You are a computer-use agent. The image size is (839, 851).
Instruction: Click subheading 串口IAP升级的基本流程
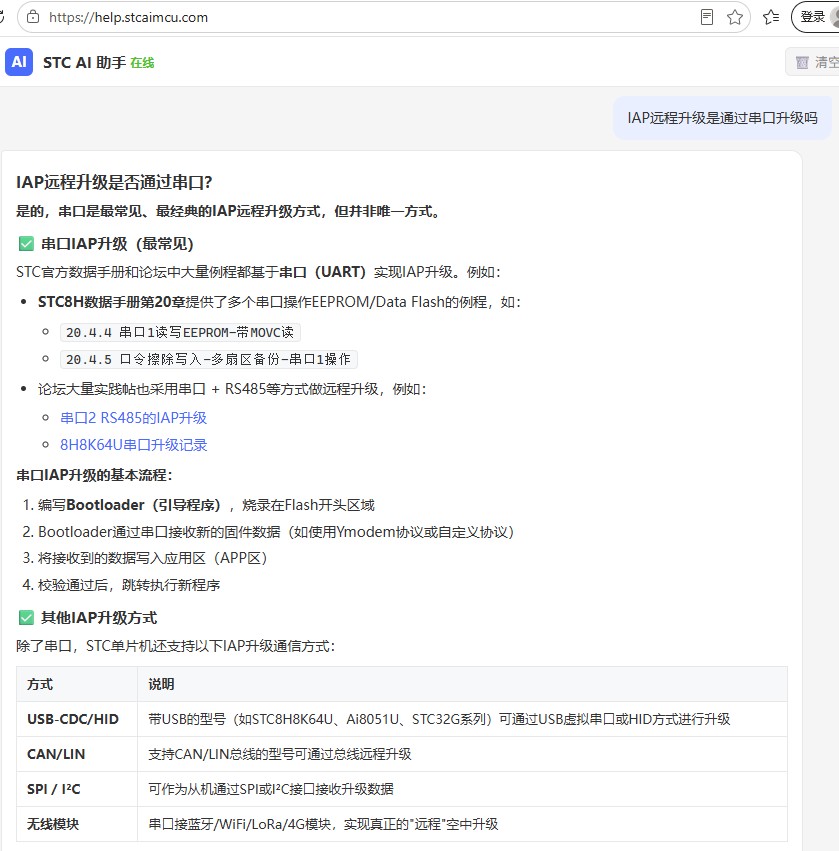pyautogui.click(x=94, y=475)
